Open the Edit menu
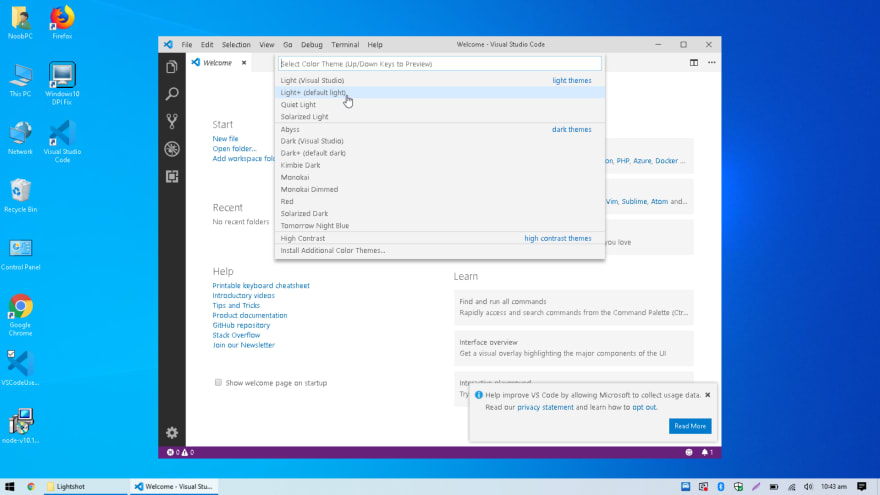This screenshot has height=495, width=880. (x=207, y=44)
